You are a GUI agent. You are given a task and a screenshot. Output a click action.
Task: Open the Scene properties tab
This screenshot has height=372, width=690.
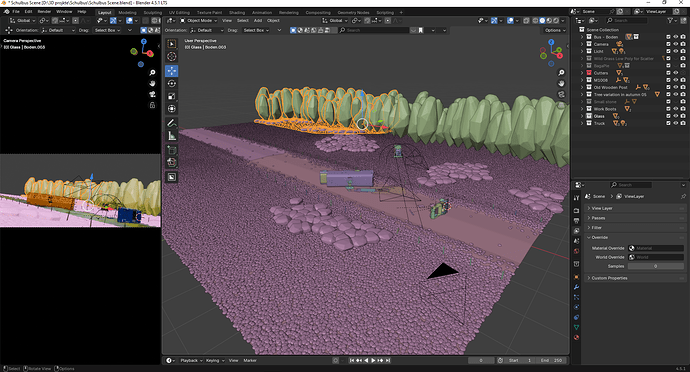click(x=576, y=241)
